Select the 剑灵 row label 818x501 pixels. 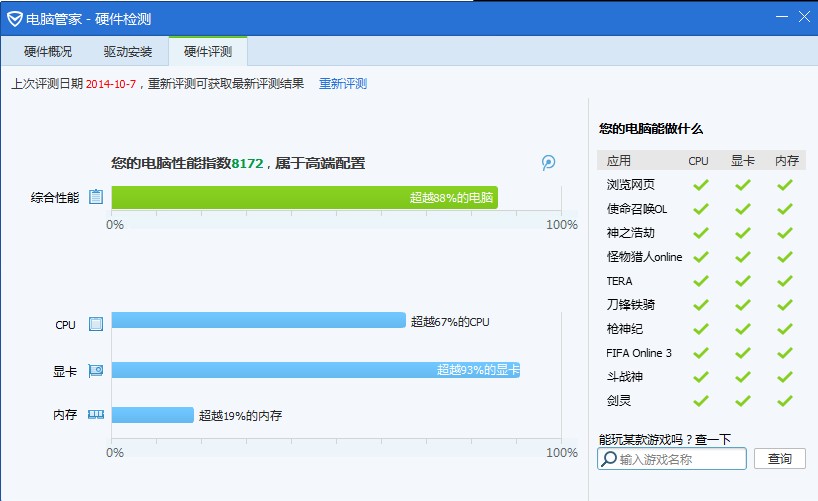[619, 401]
